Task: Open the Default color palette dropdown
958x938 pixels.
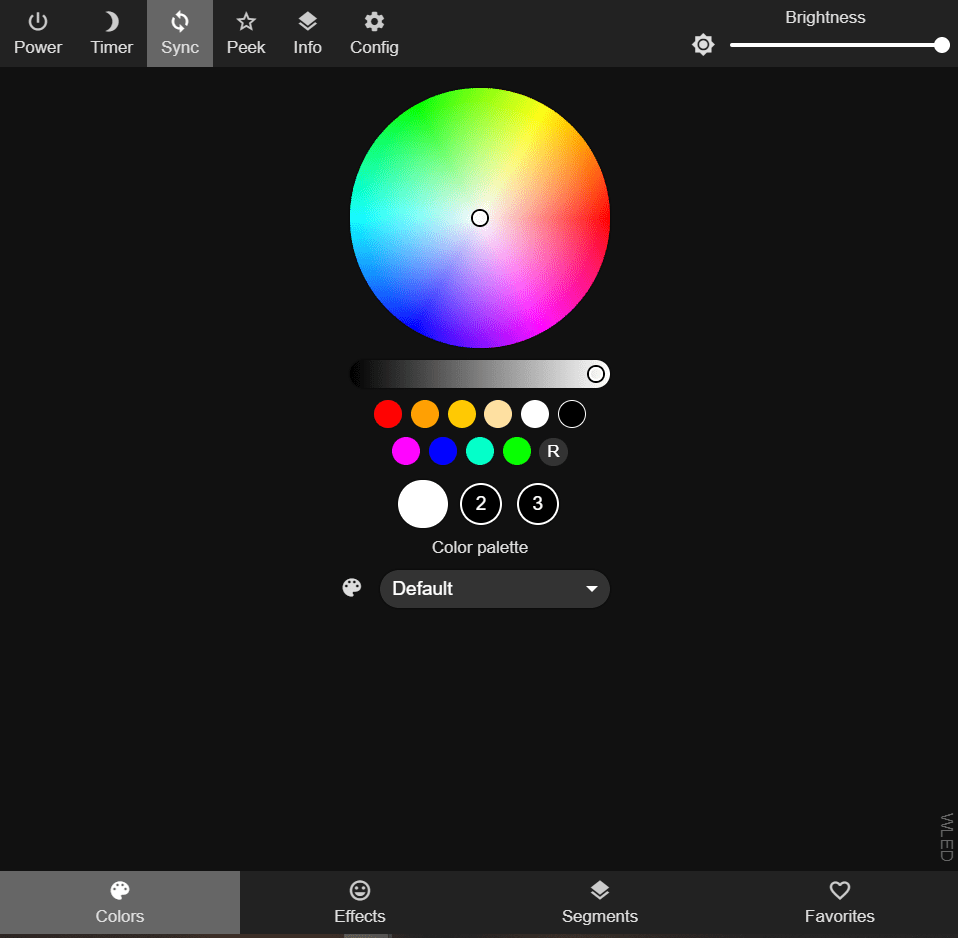Action: (x=495, y=588)
